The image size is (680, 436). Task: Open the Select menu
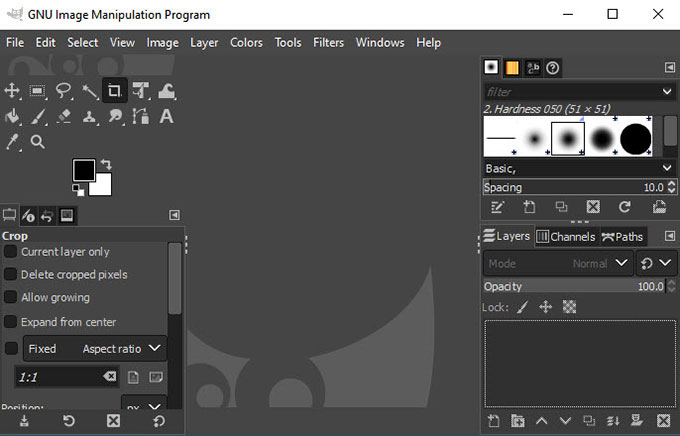click(x=82, y=43)
